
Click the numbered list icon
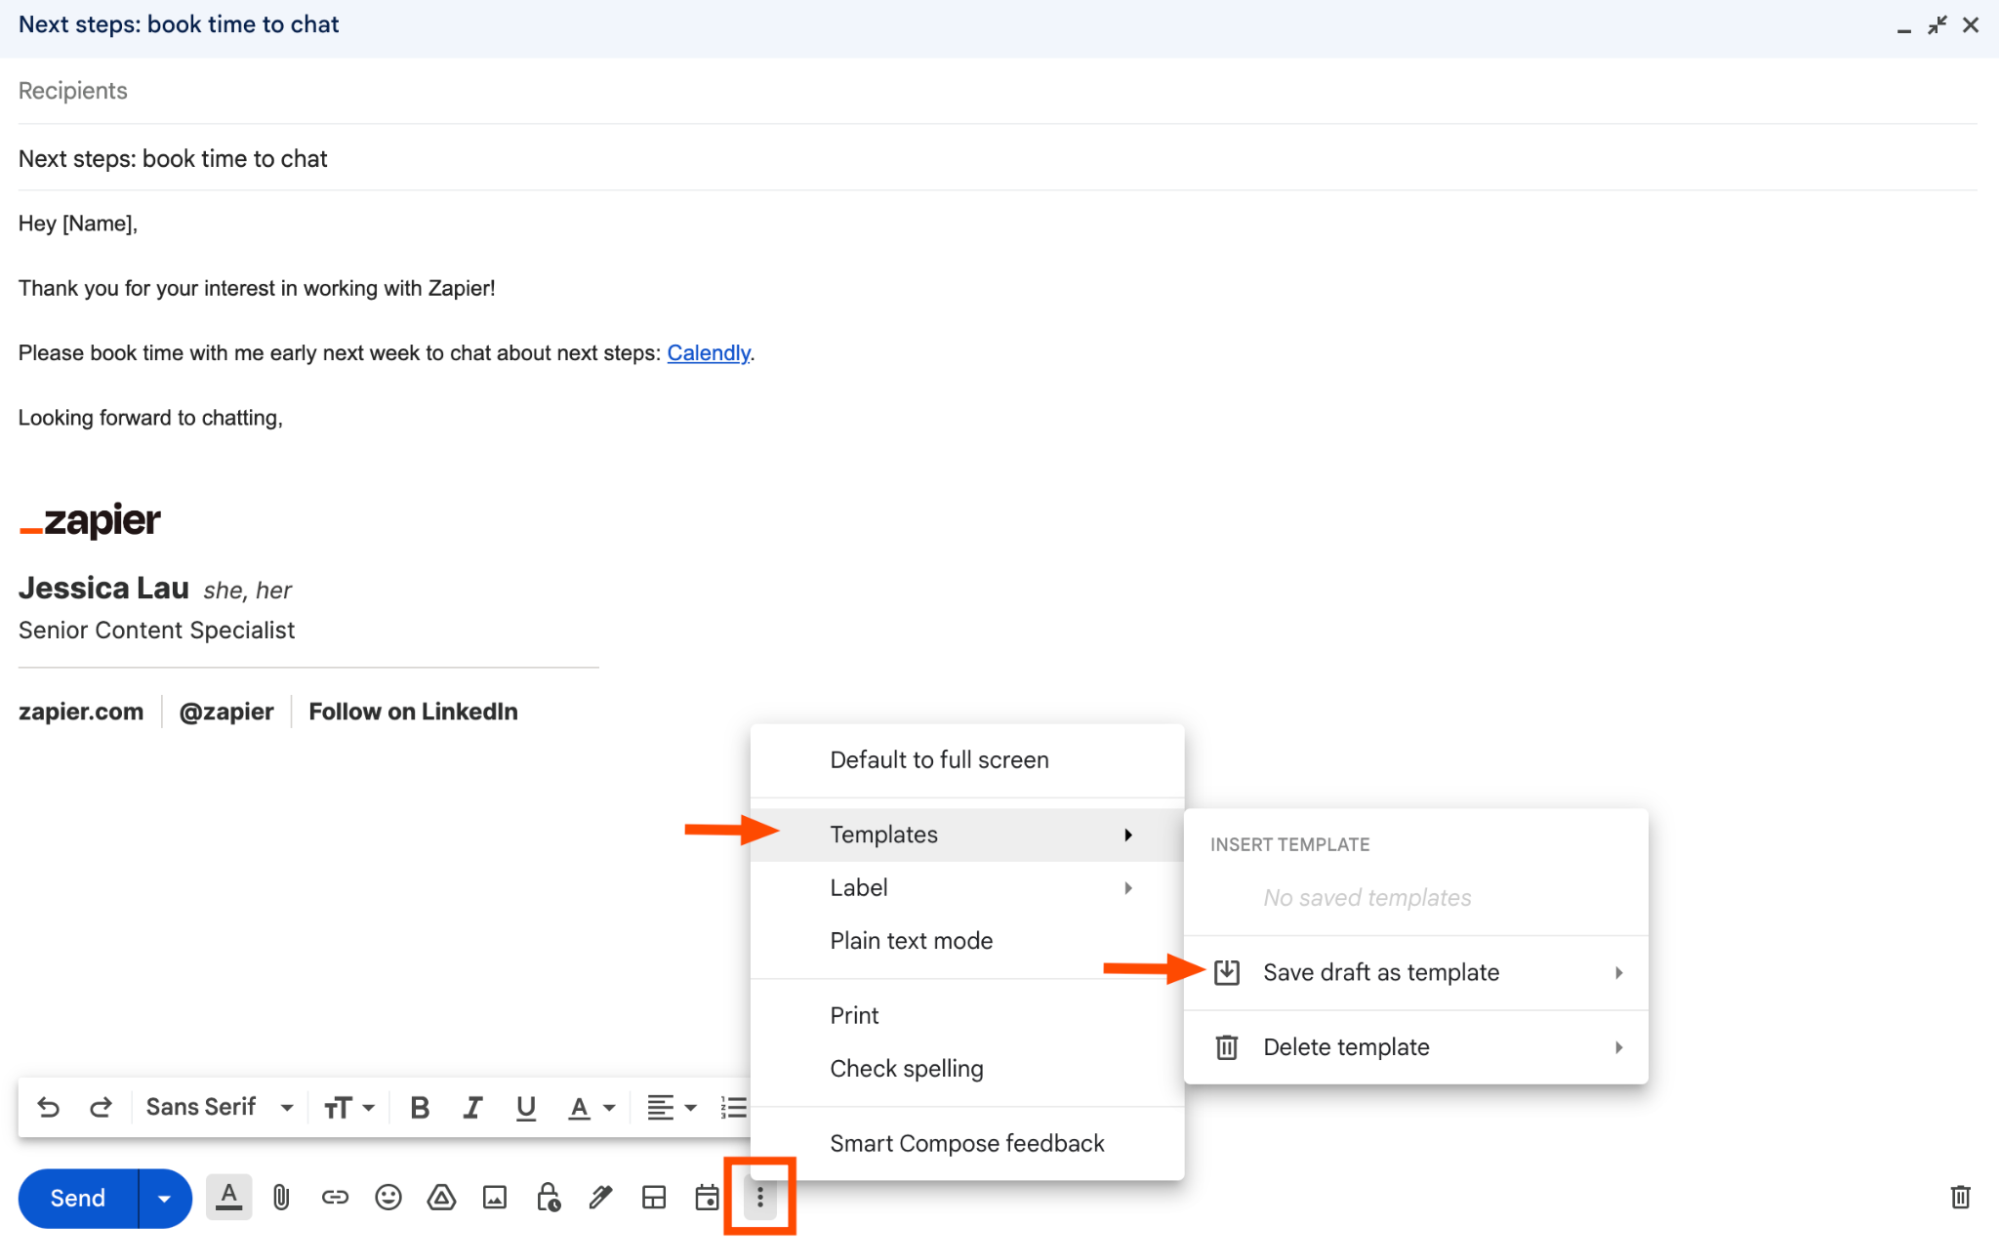tap(733, 1107)
